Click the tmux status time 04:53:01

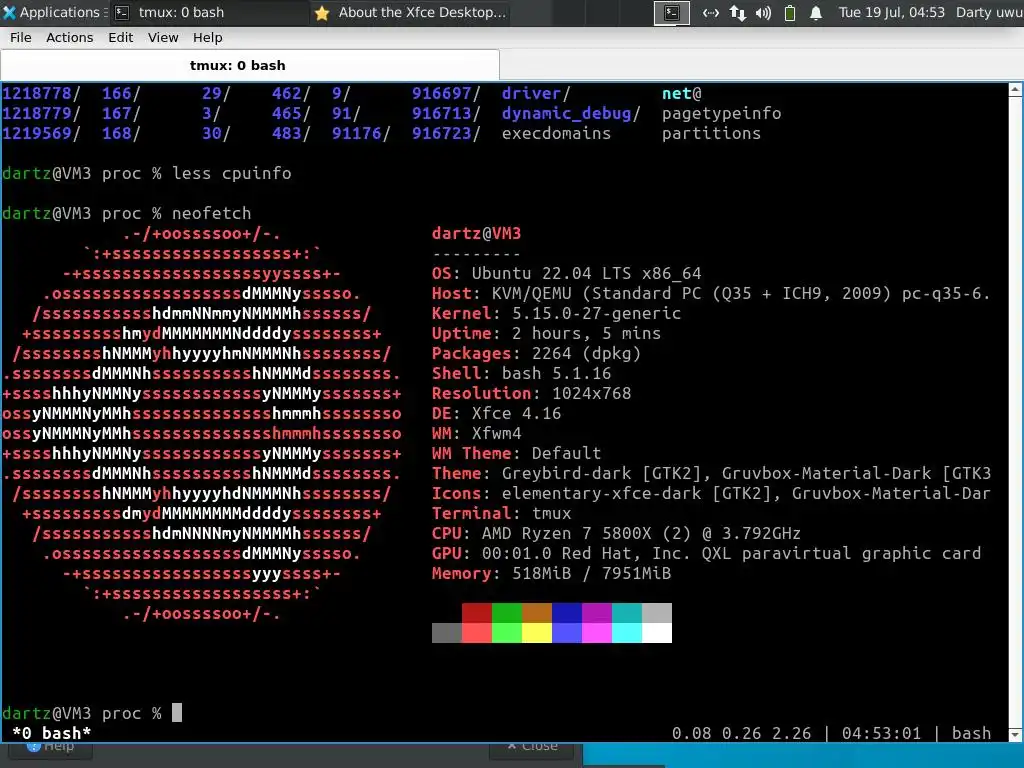881,733
